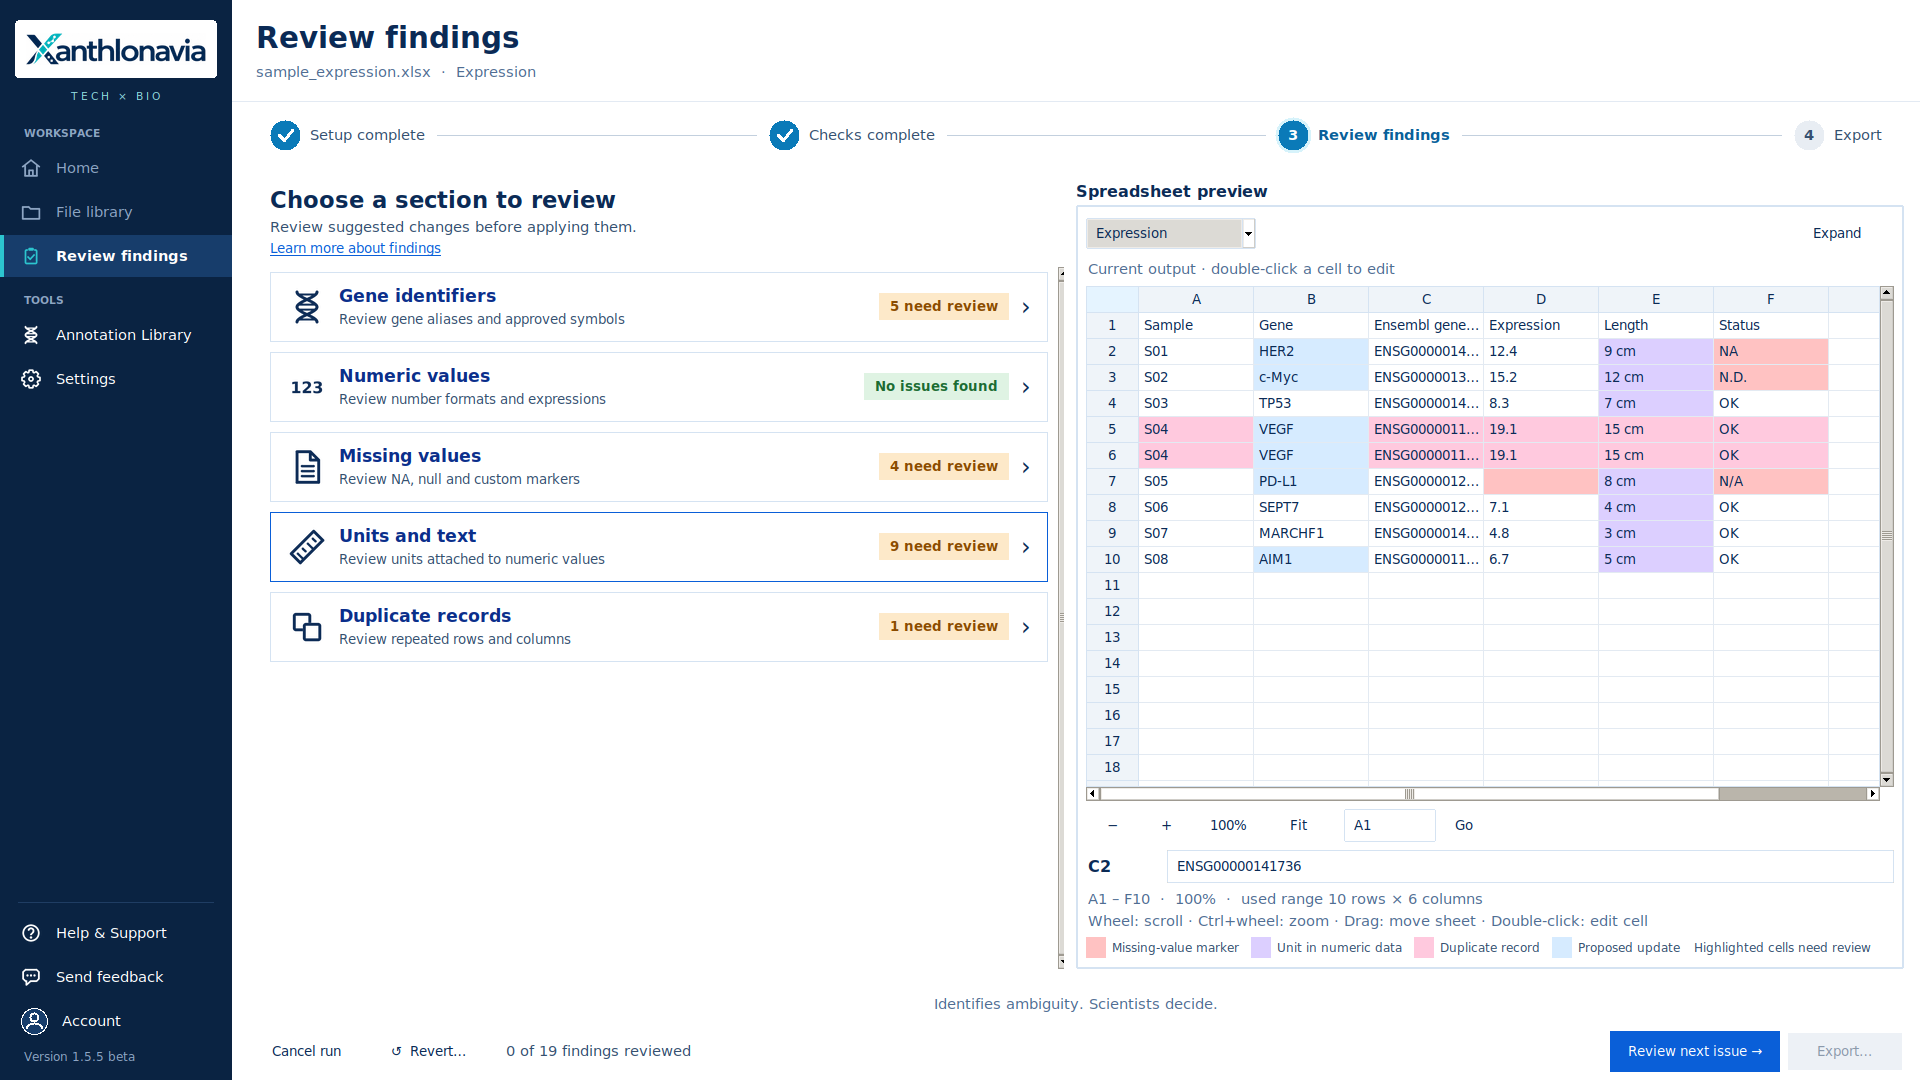This screenshot has height=1080, width=1920.
Task: Expand the Missing values section chevron
Action: tap(1026, 467)
